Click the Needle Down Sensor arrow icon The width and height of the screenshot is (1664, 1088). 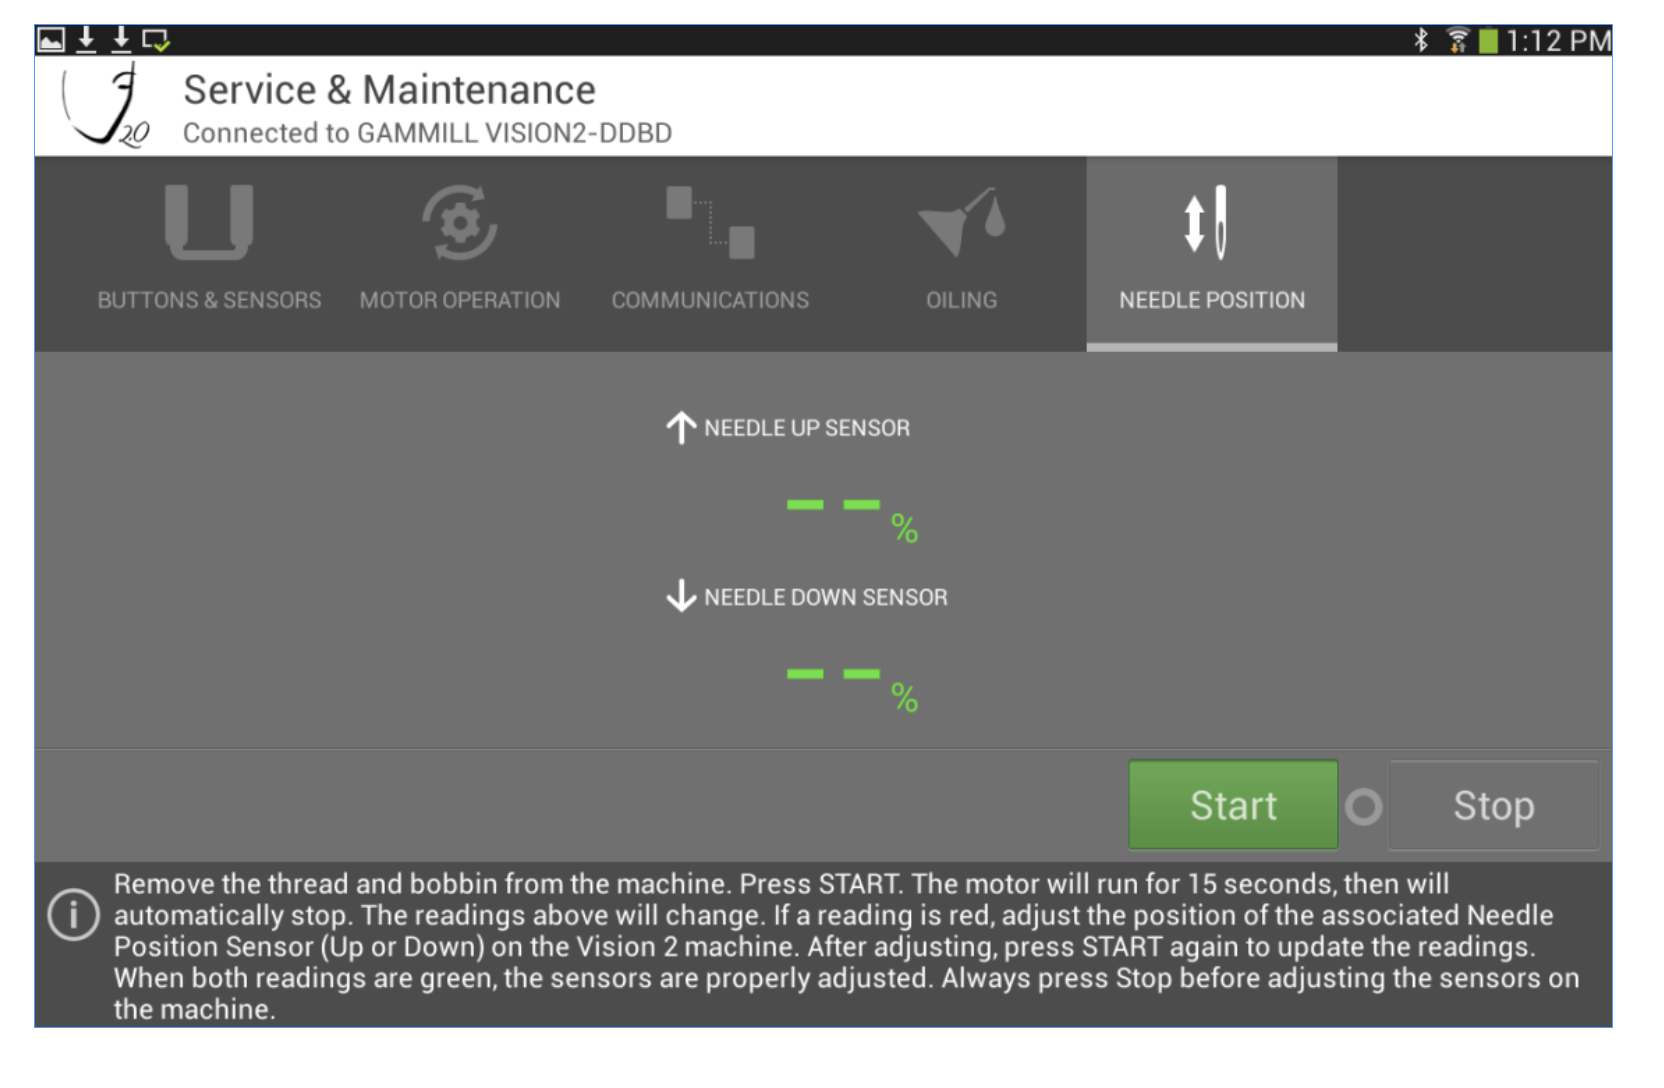[681, 596]
